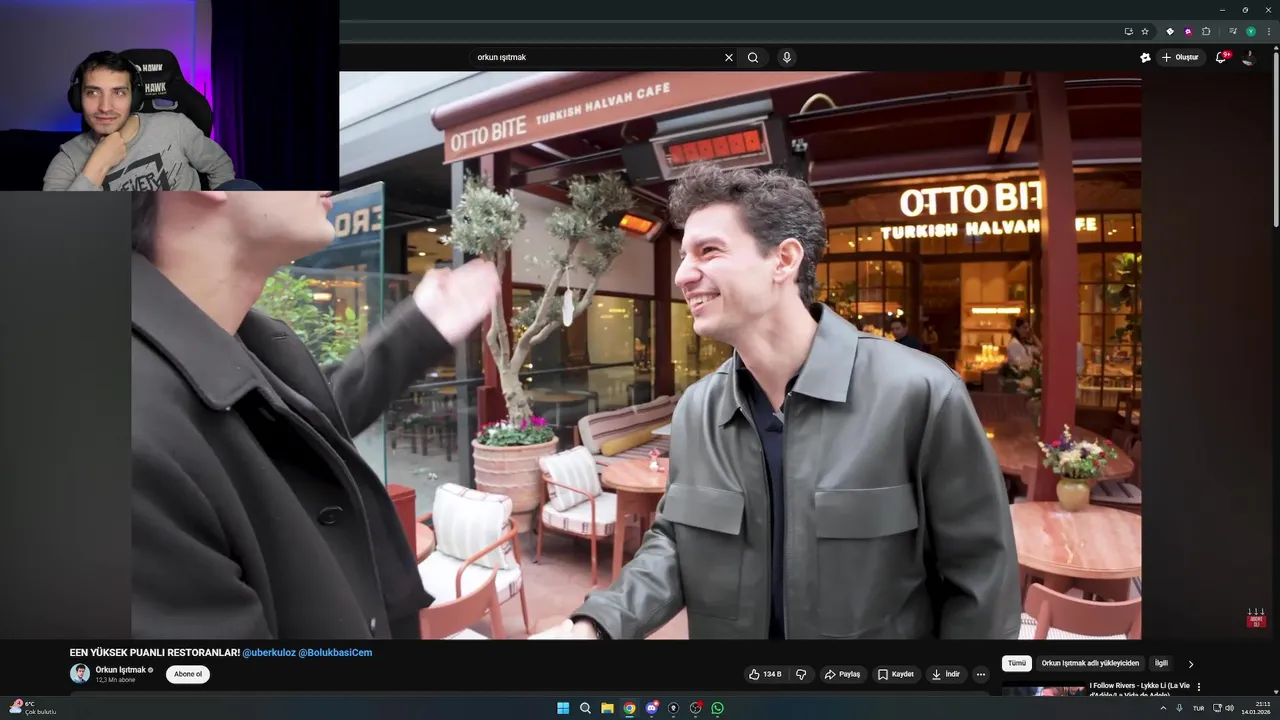Click the tray microphone icon
Screen dimensions: 1280x720
pos(1180,708)
